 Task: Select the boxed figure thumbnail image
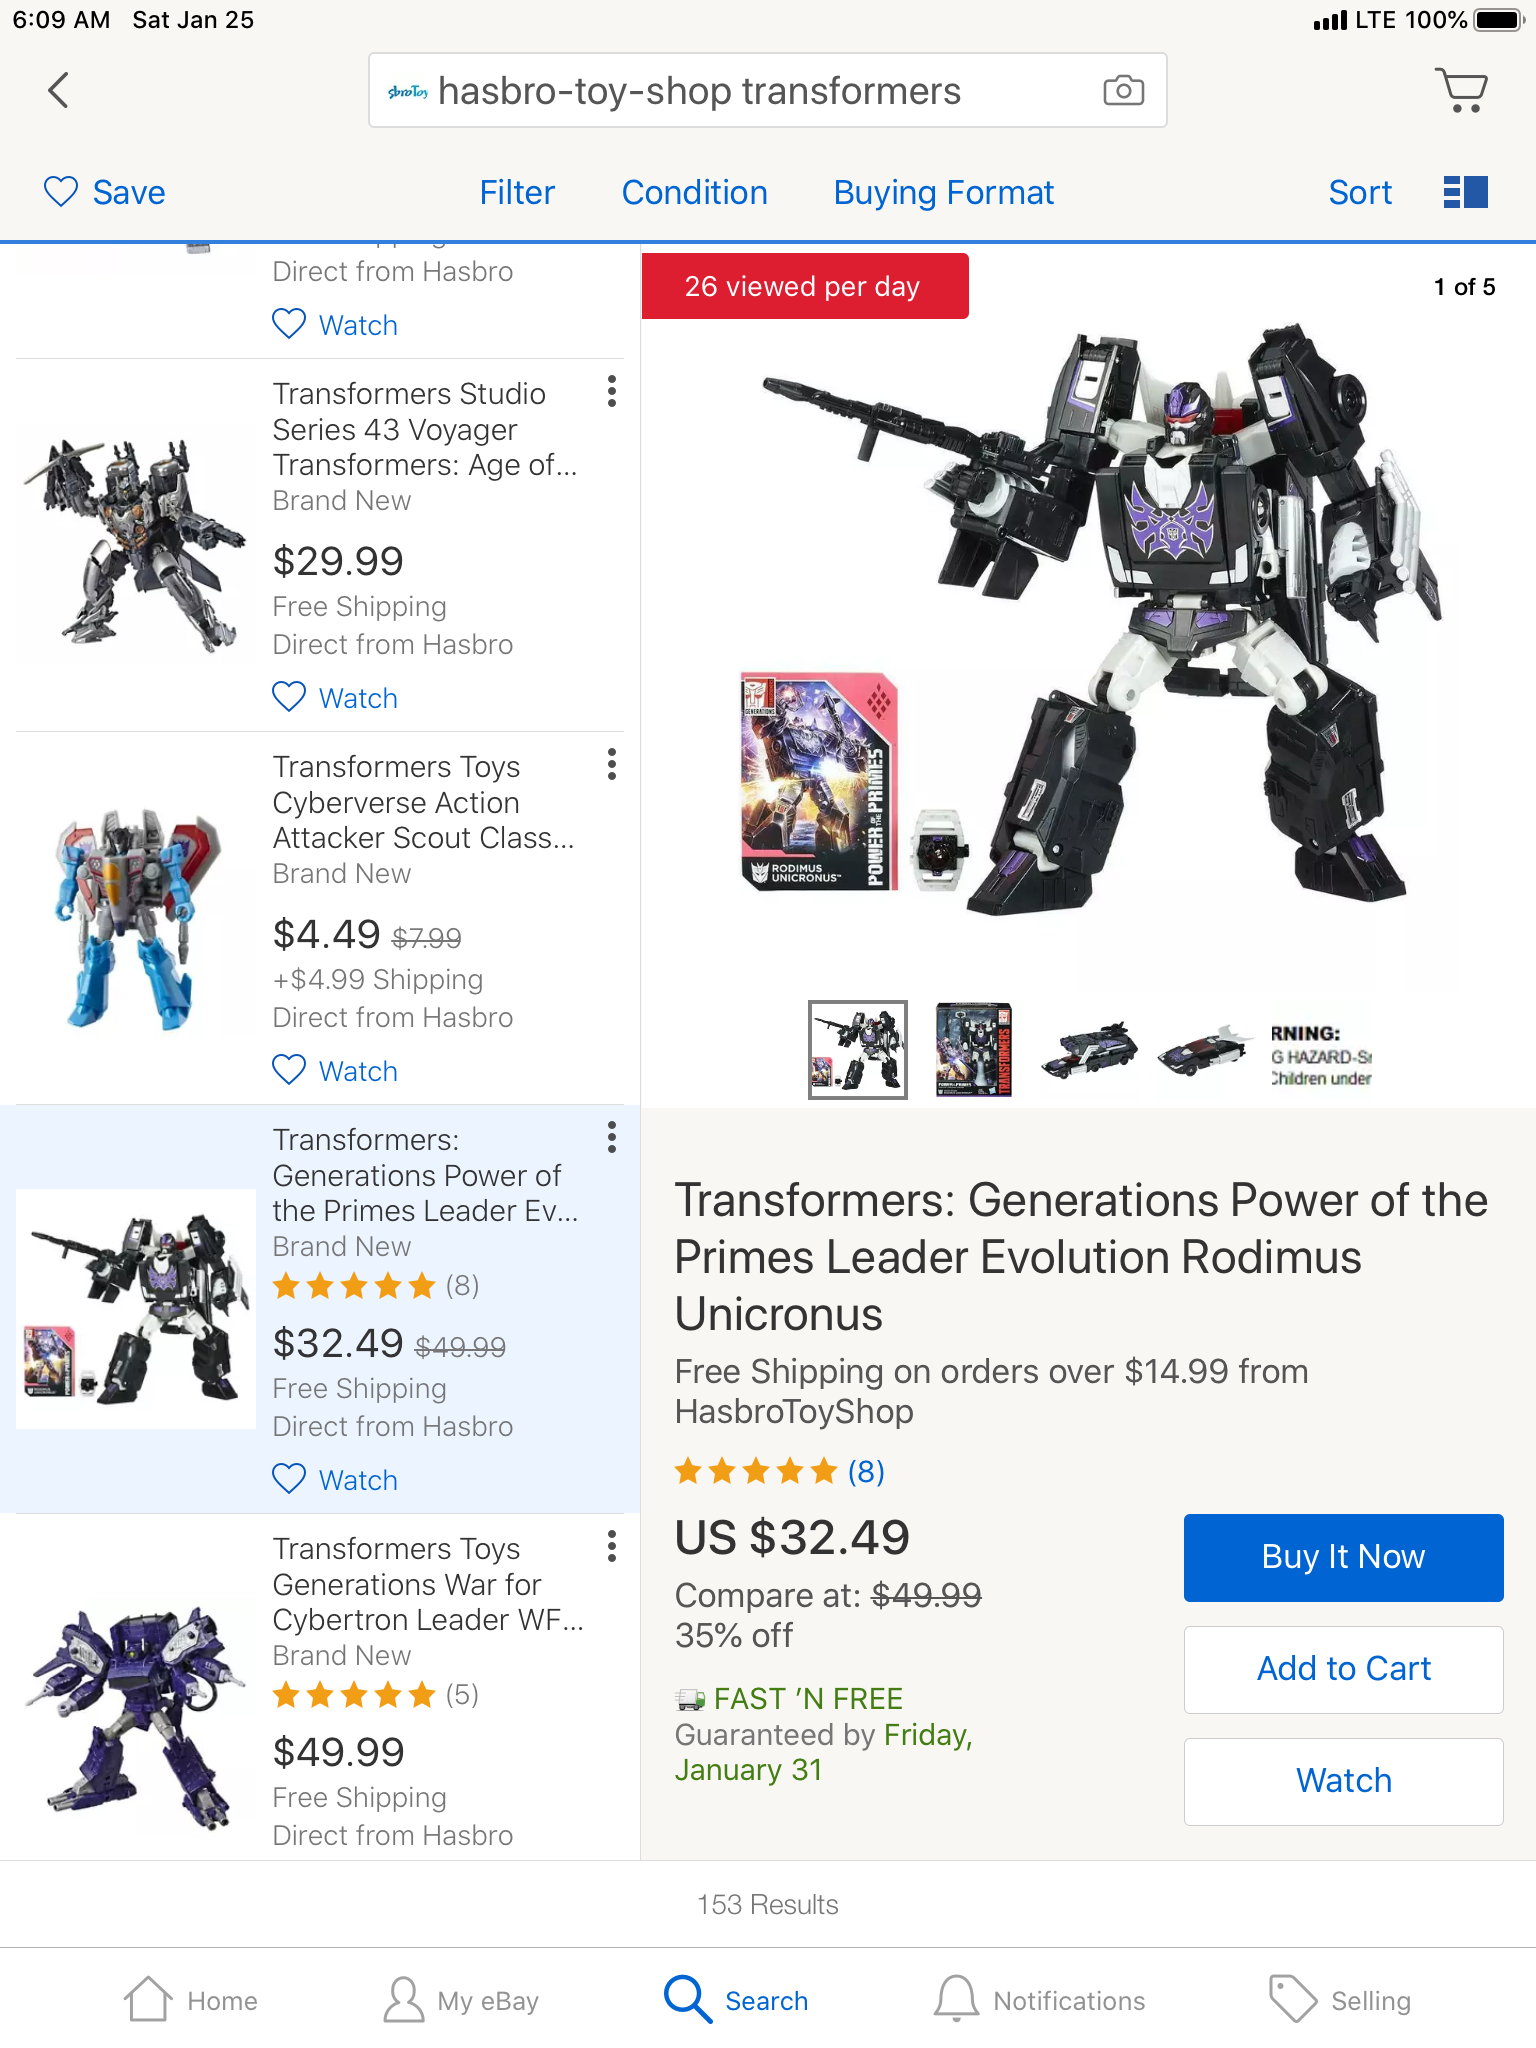tap(974, 1050)
